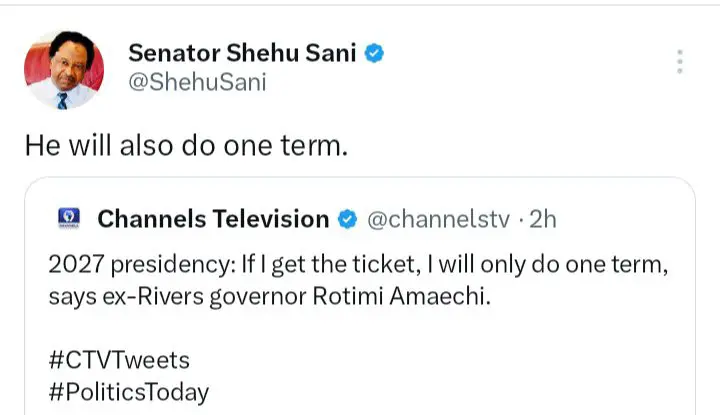720x415 pixels.
Task: Open Shehu Sani's profile picture
Action: coord(63,70)
